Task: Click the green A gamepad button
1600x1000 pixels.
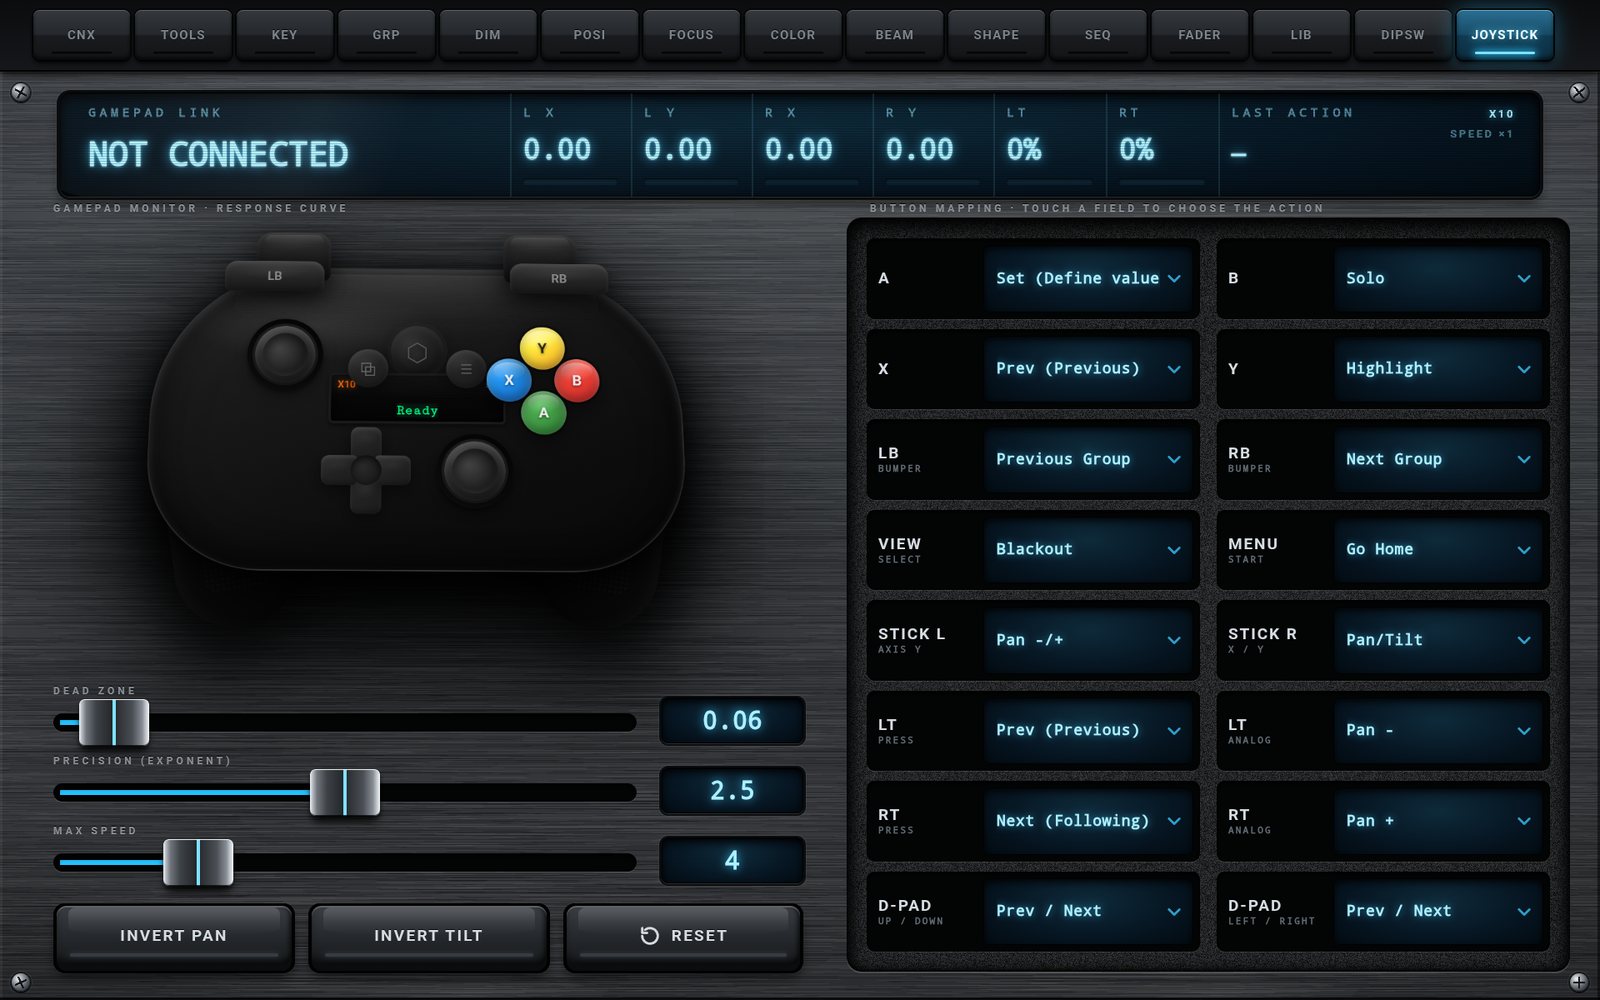Action: point(544,412)
